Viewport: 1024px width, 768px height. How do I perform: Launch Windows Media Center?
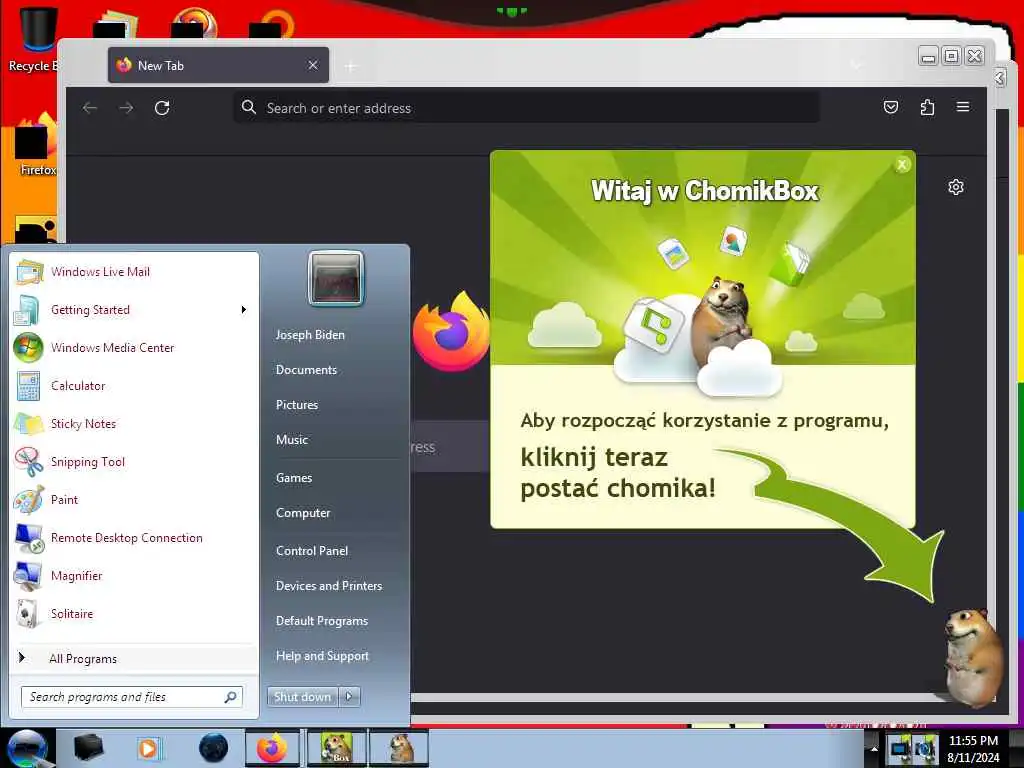point(134,347)
